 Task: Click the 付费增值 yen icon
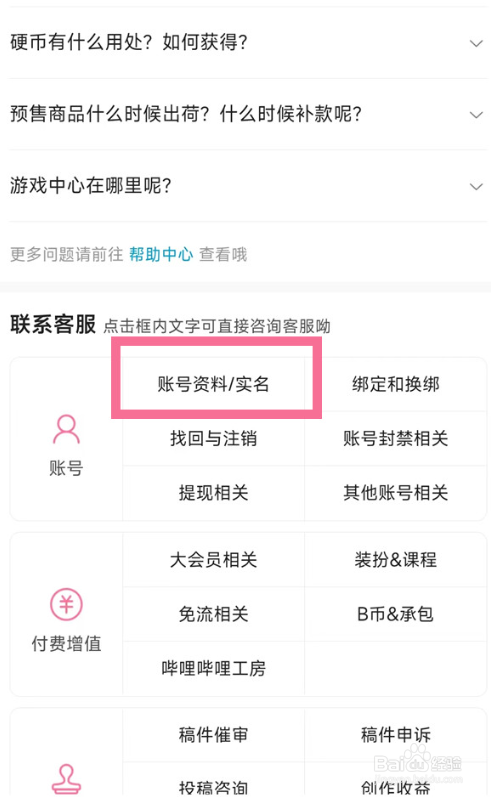[x=66, y=604]
